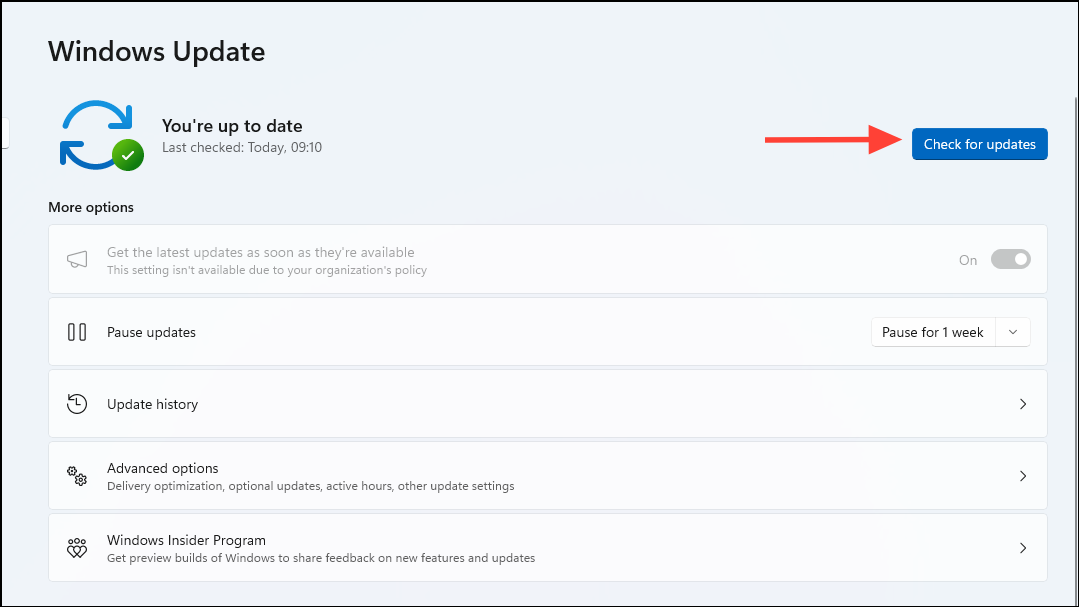Open the pause duration dropdown arrow

pos(1013,332)
